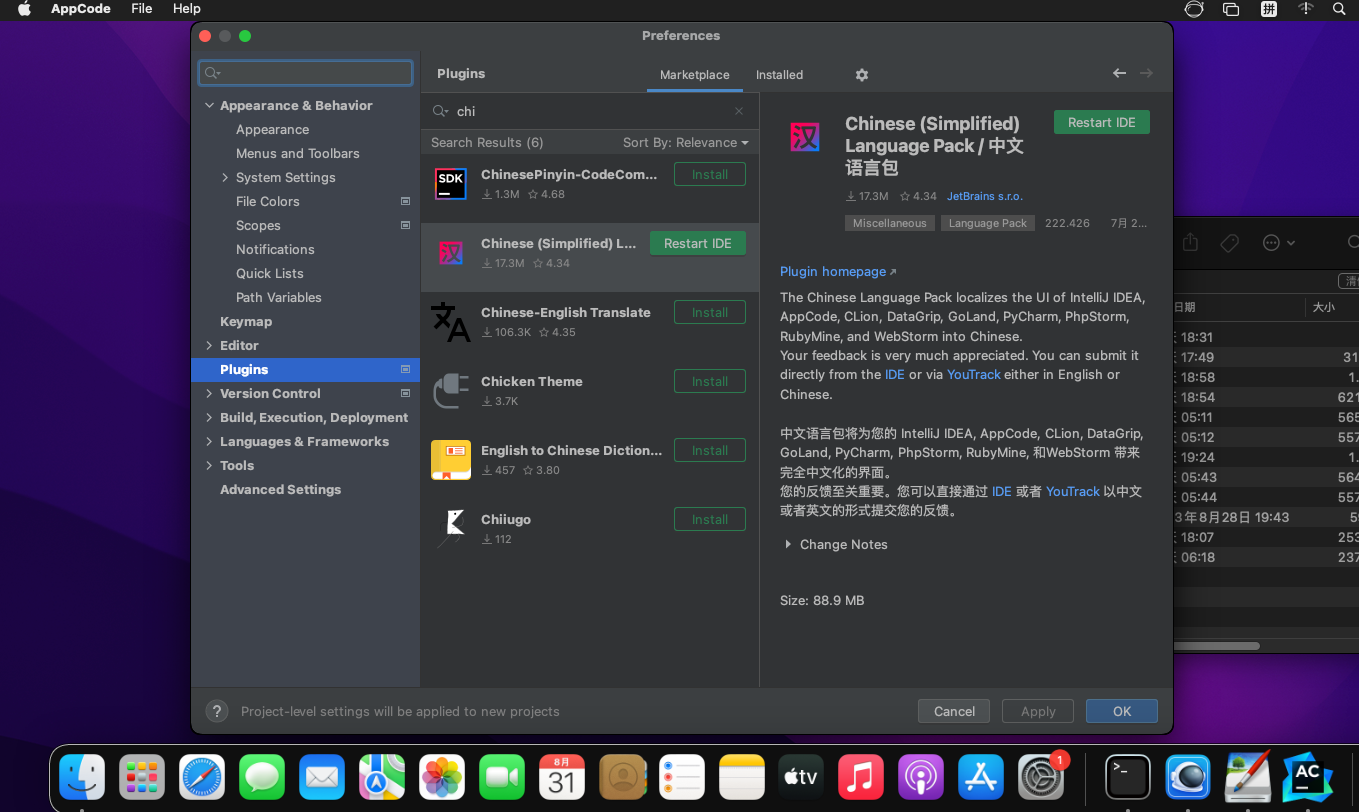This screenshot has width=1359, height=812.
Task: Install the Chinese-English Translate plugin
Action: point(709,312)
